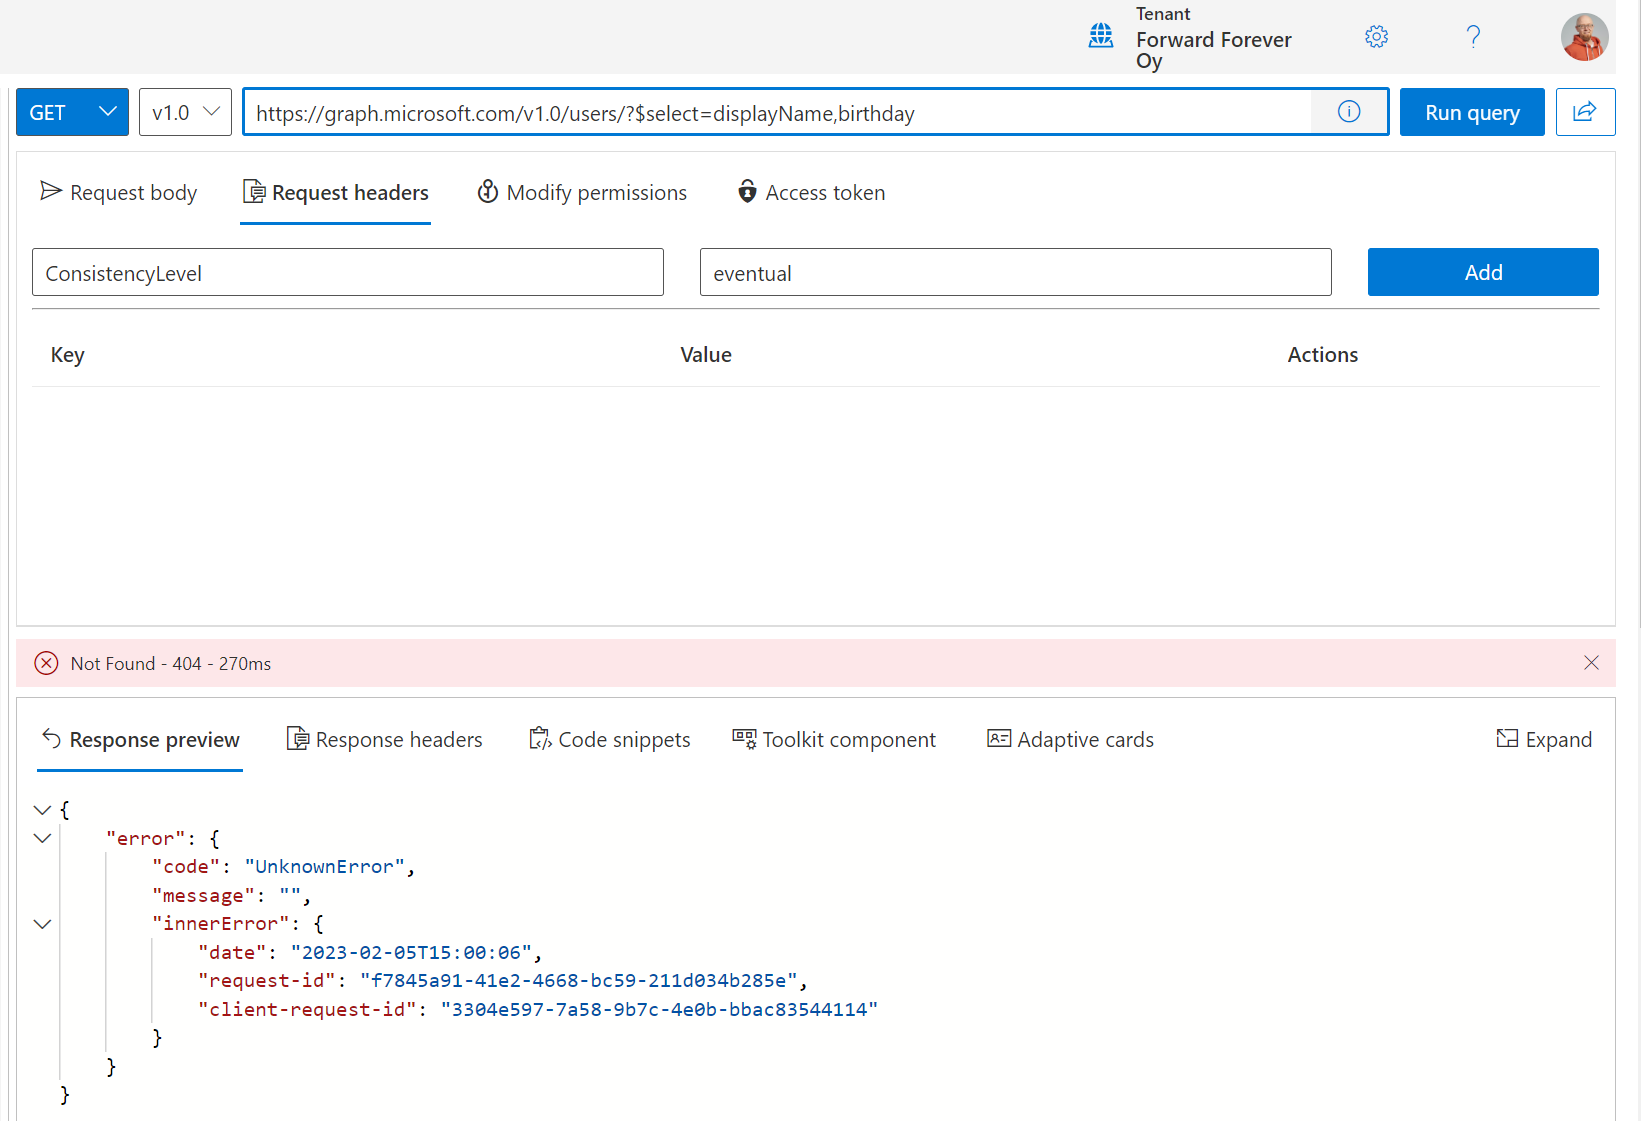
Task: Expand the response preview panel
Action: click(x=1544, y=739)
